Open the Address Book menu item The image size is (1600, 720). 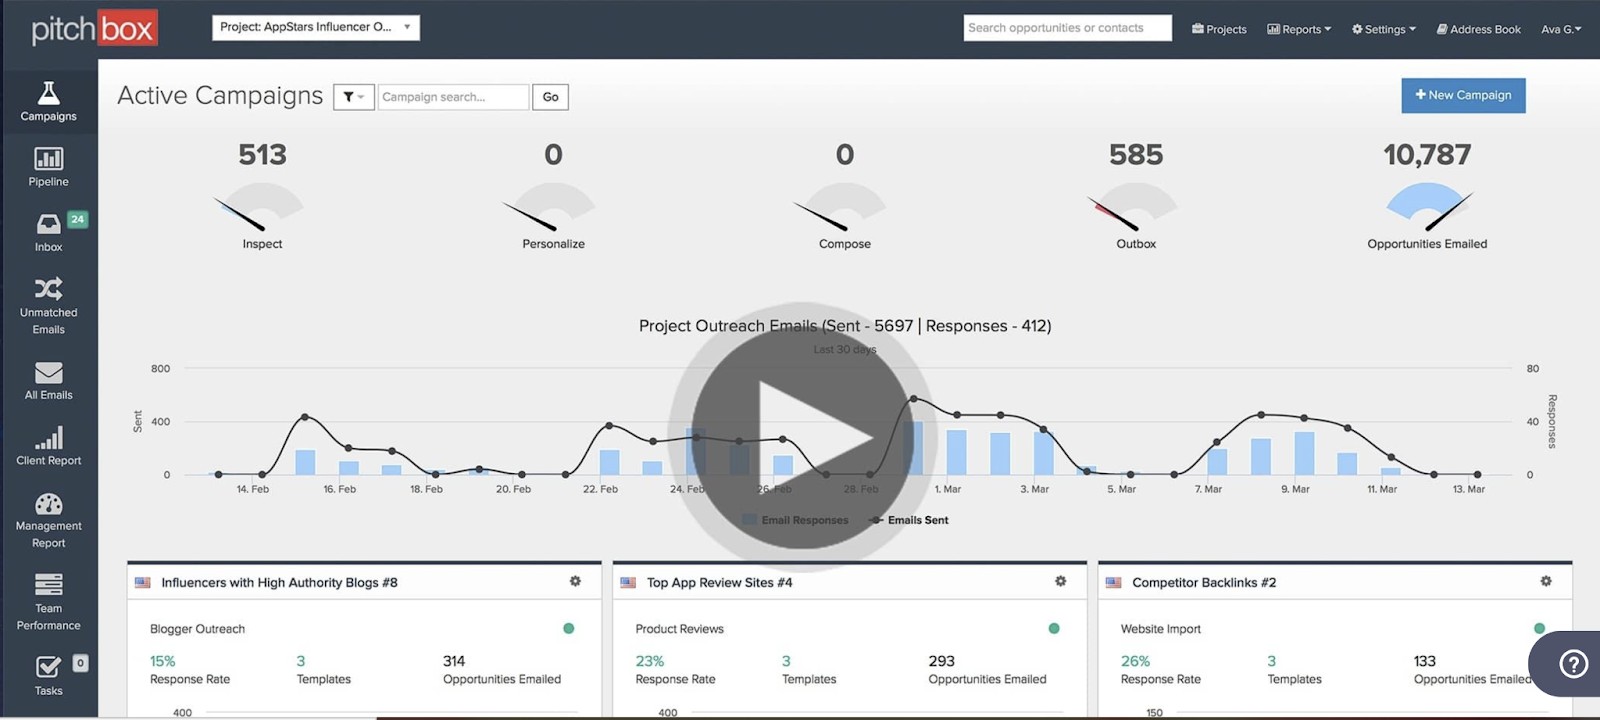(1479, 29)
